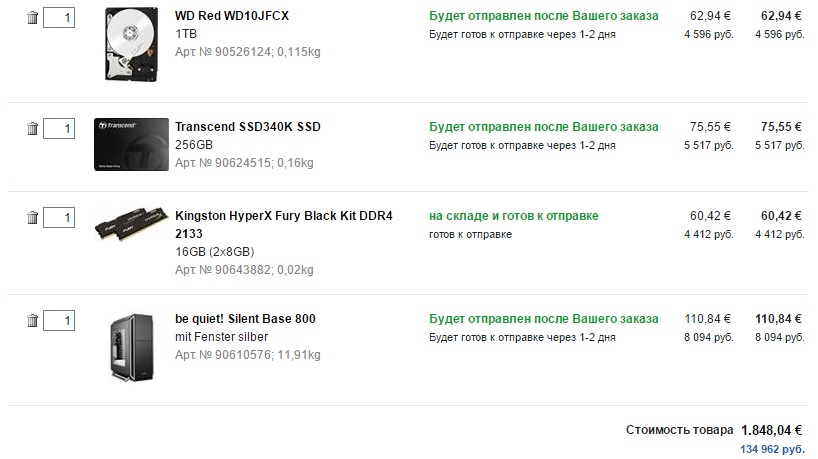Follow Kingston HyperX Fury Black Kit link
The height and width of the screenshot is (459, 818).
[x=284, y=216]
